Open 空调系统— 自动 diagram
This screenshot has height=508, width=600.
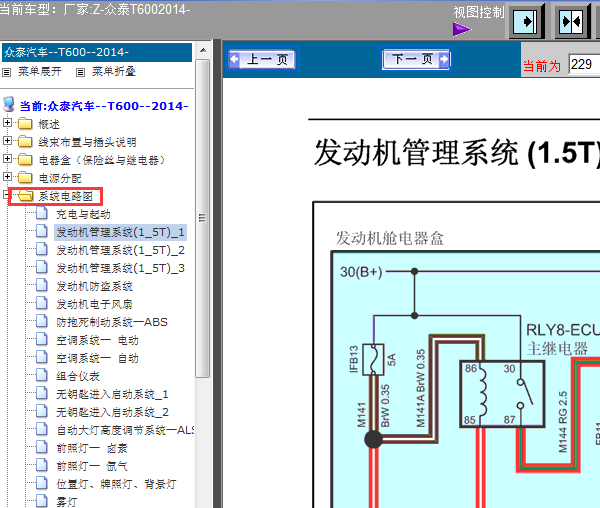tap(98, 358)
